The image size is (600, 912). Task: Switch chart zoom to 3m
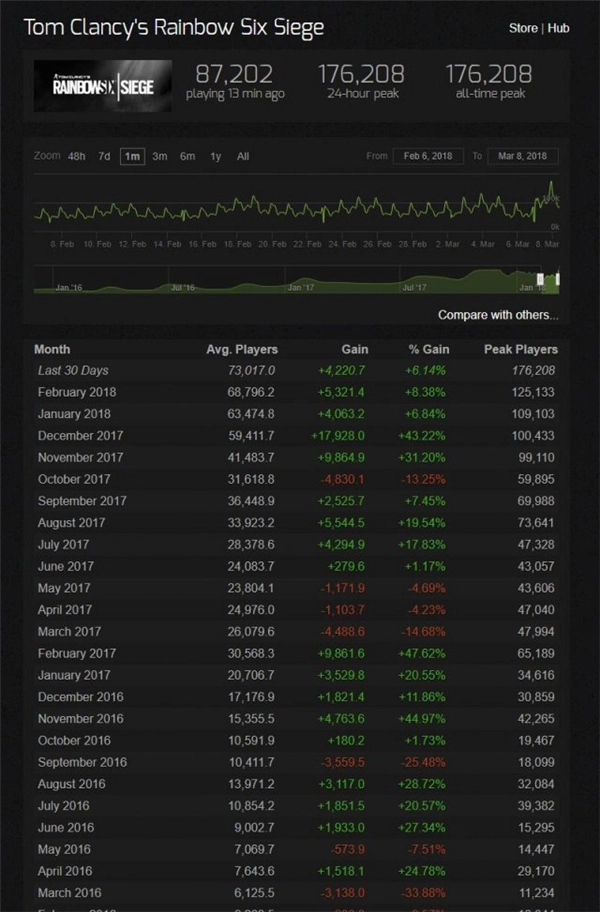[159, 157]
